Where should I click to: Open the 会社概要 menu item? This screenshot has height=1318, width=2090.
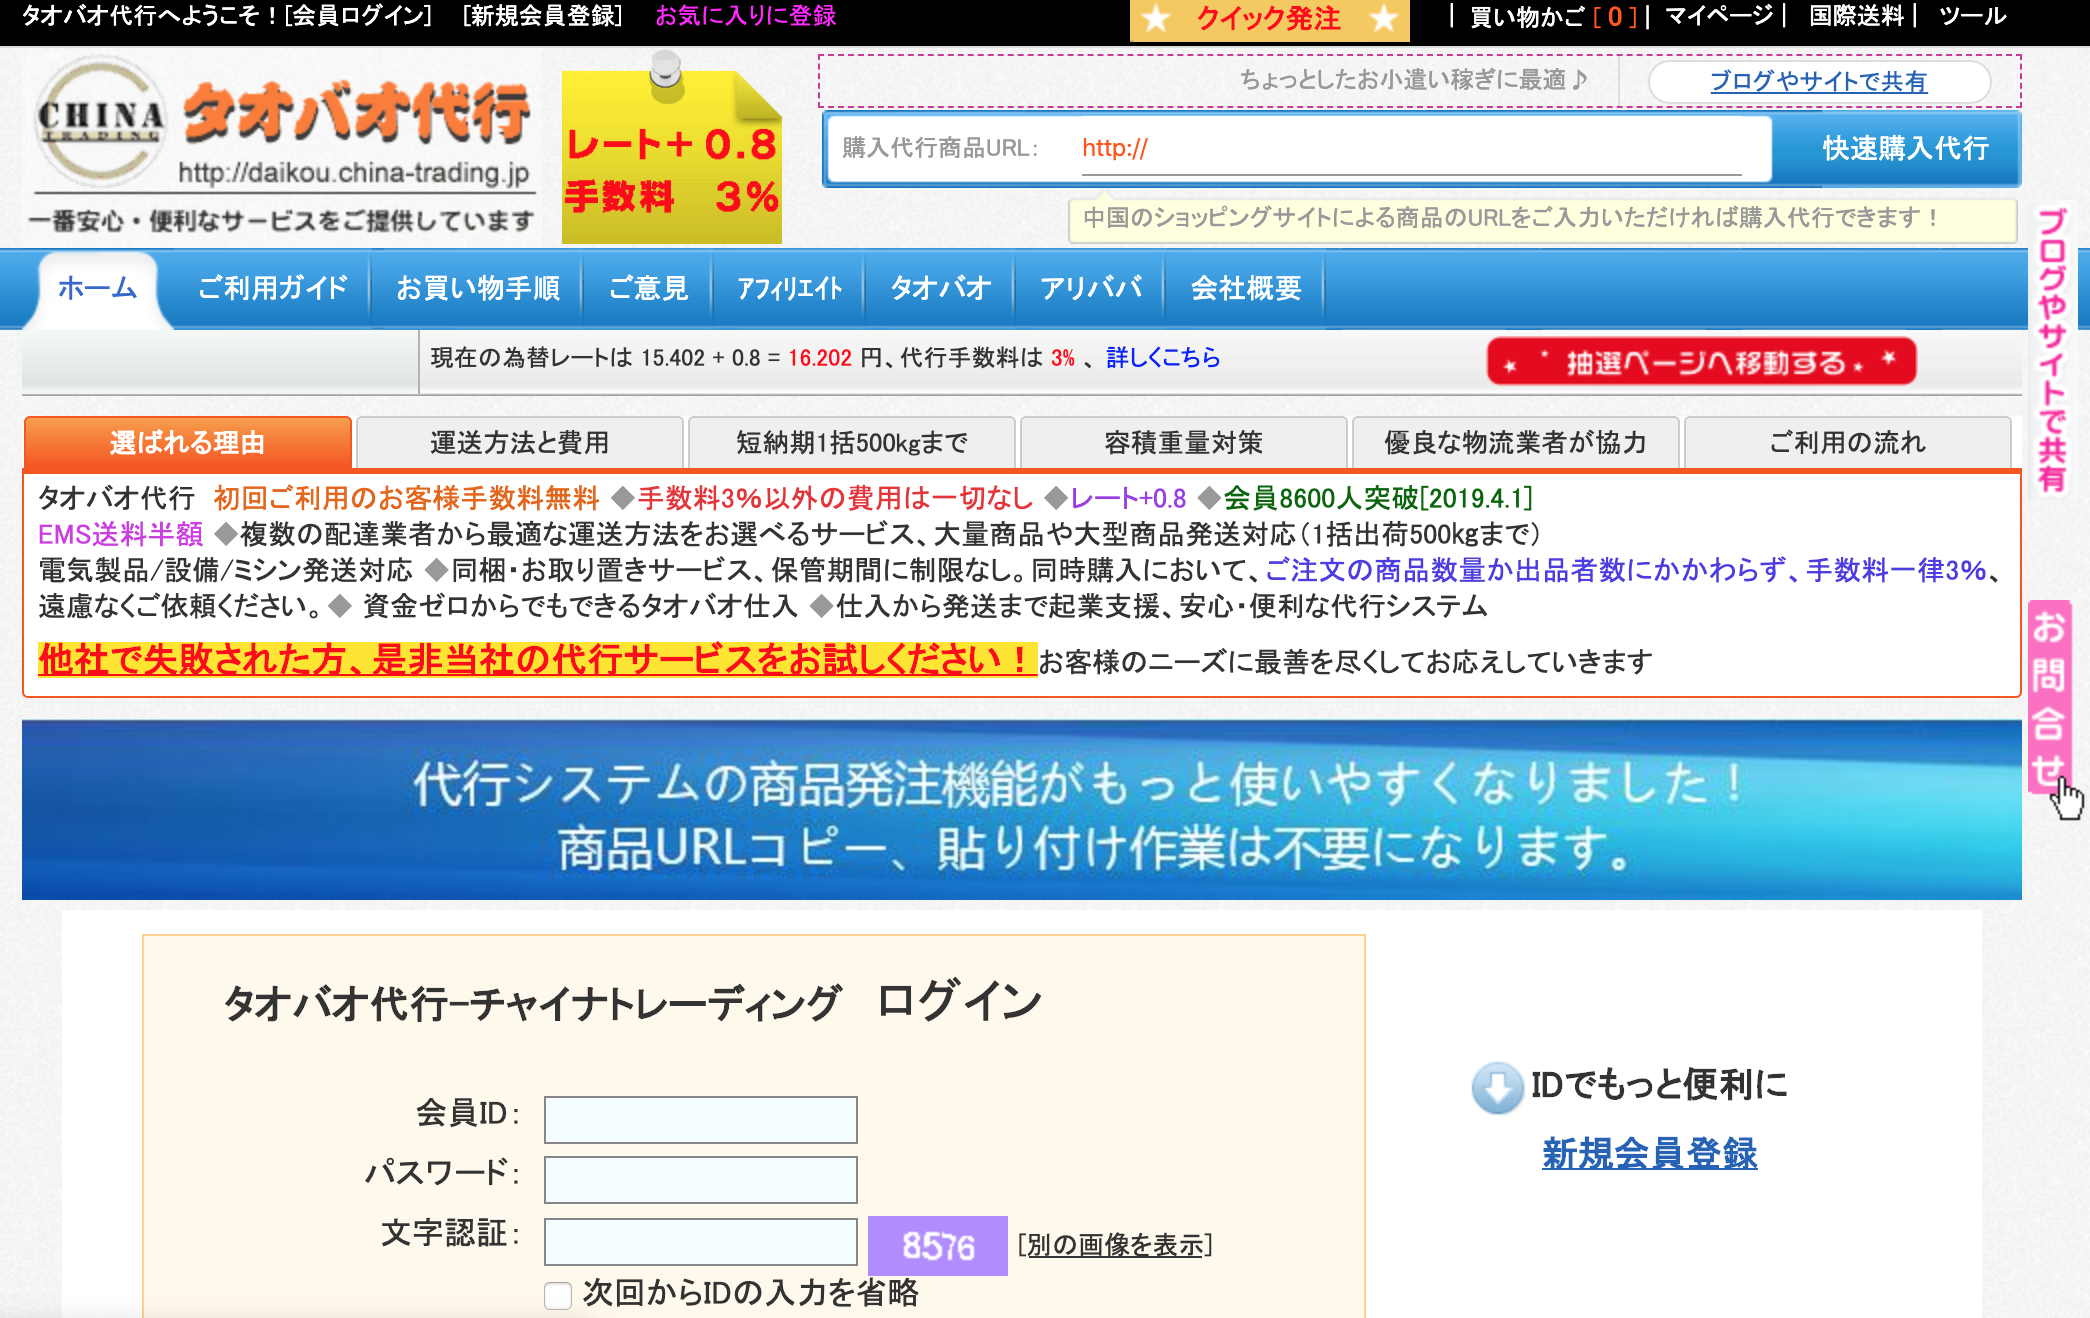pyautogui.click(x=1246, y=288)
